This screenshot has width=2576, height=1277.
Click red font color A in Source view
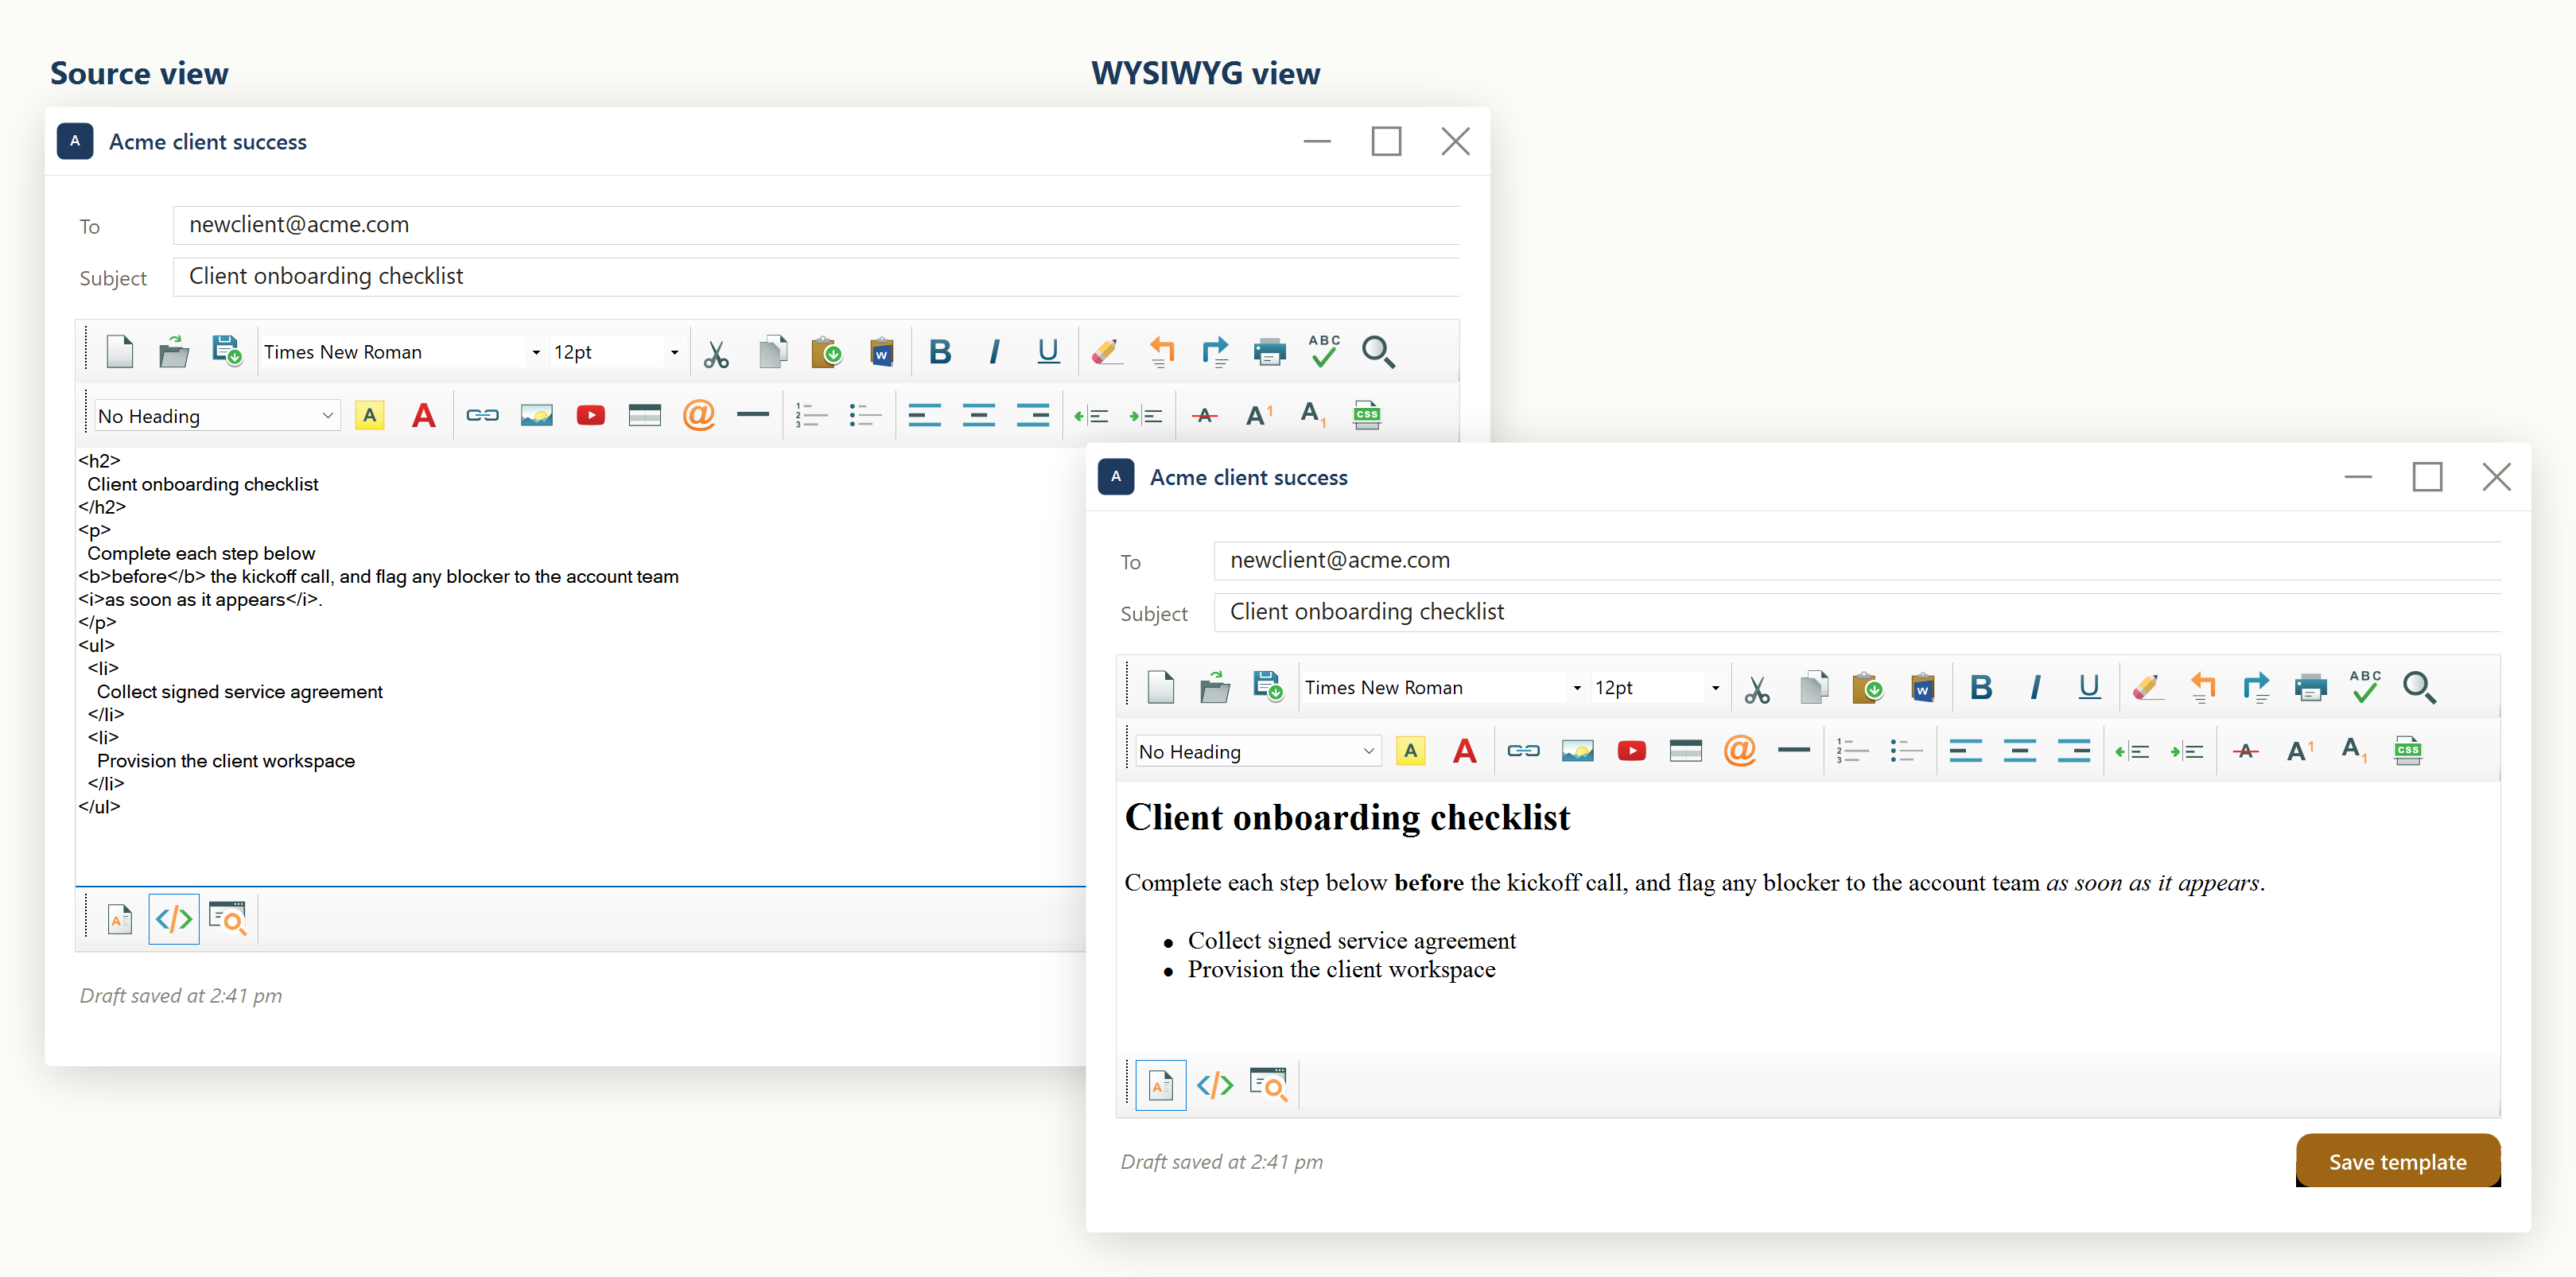pos(424,415)
